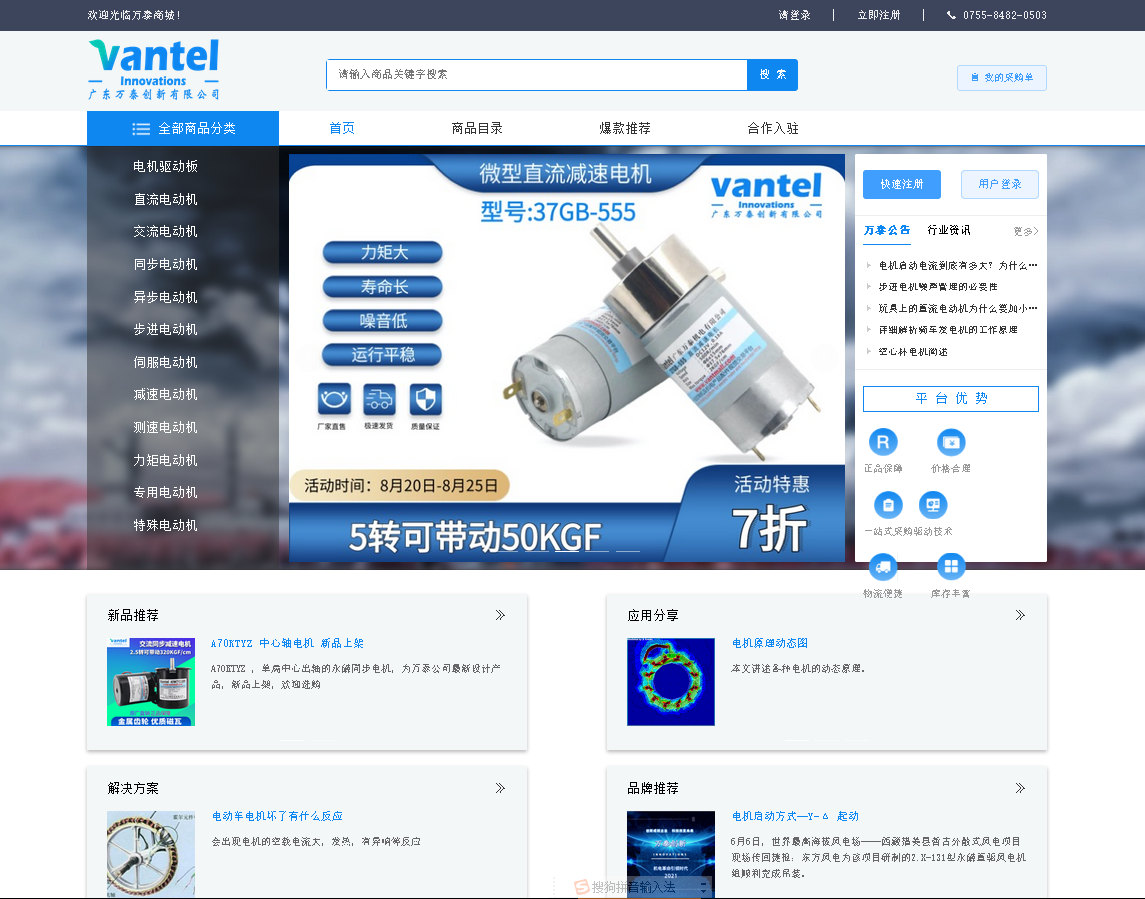Open article 详细解析变频车发电机的工作原理
Image resolution: width=1145 pixels, height=899 pixels.
click(948, 330)
